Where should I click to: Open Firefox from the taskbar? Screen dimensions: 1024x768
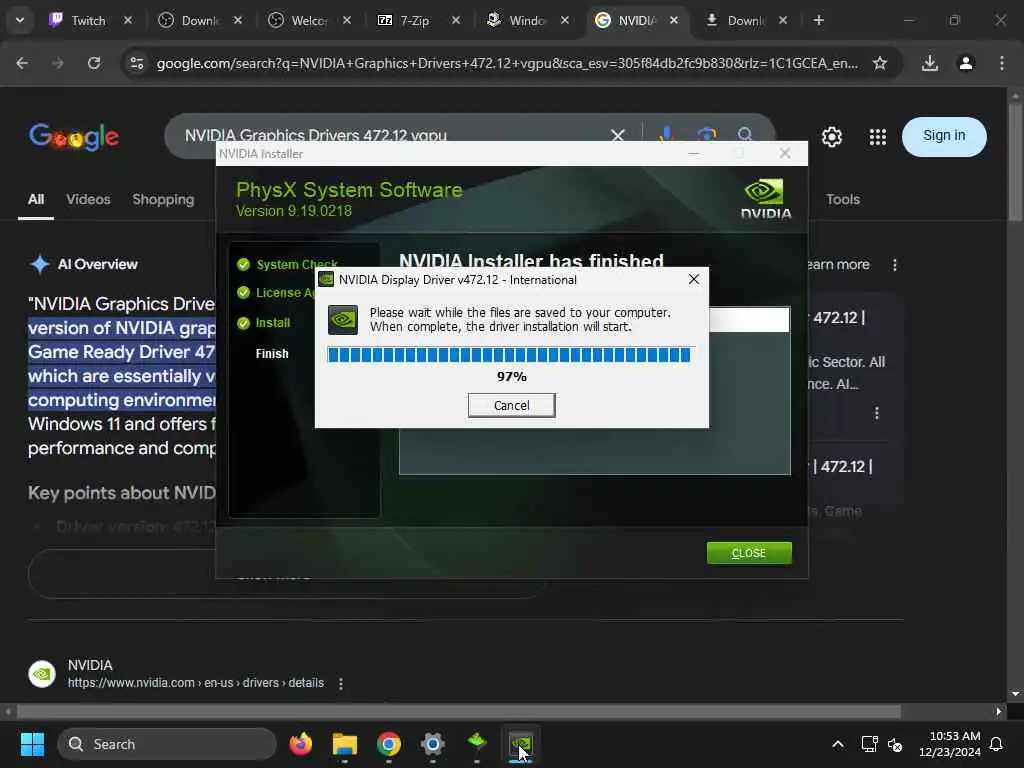coord(300,744)
